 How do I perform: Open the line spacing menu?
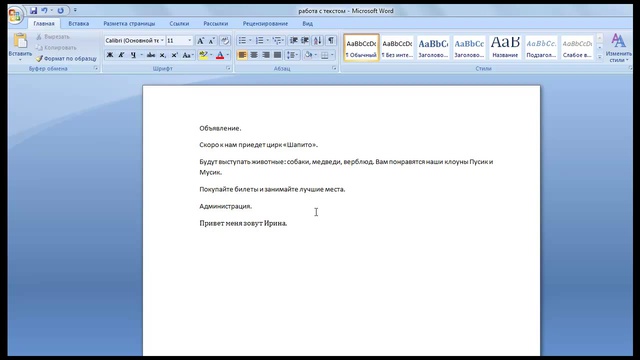292,55
